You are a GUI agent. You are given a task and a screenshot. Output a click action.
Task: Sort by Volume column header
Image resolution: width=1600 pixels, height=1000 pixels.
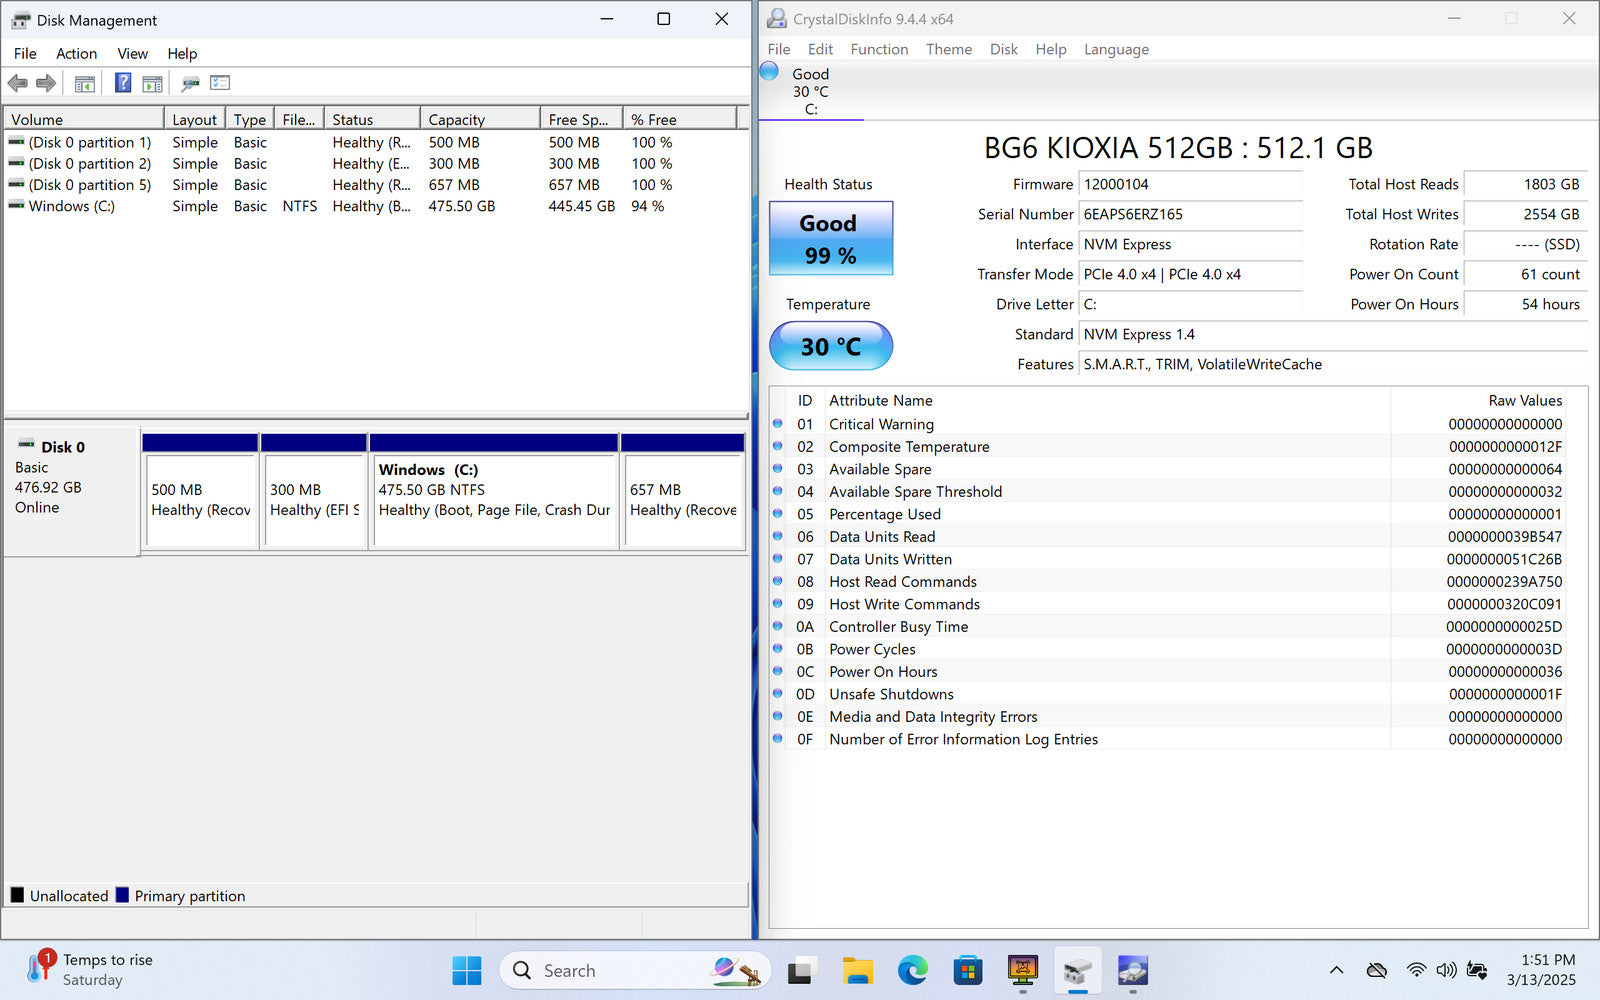[84, 119]
